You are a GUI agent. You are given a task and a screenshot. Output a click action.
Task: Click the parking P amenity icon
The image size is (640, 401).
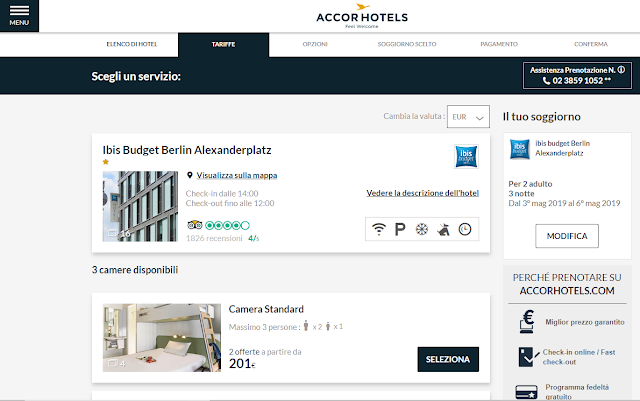tap(400, 229)
